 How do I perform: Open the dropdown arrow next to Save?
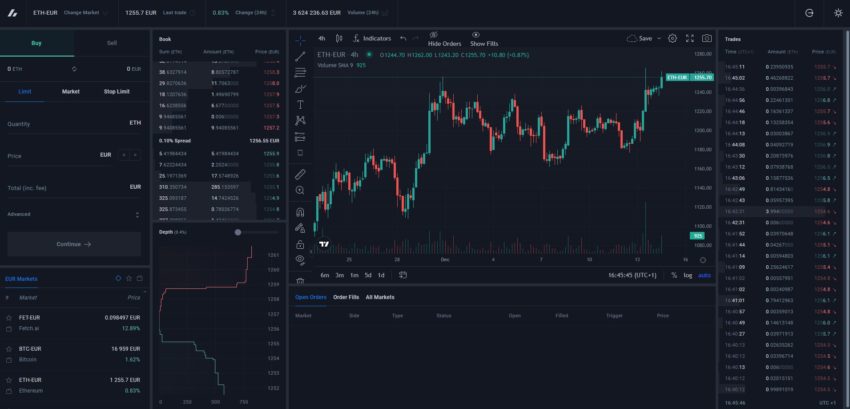pos(659,39)
